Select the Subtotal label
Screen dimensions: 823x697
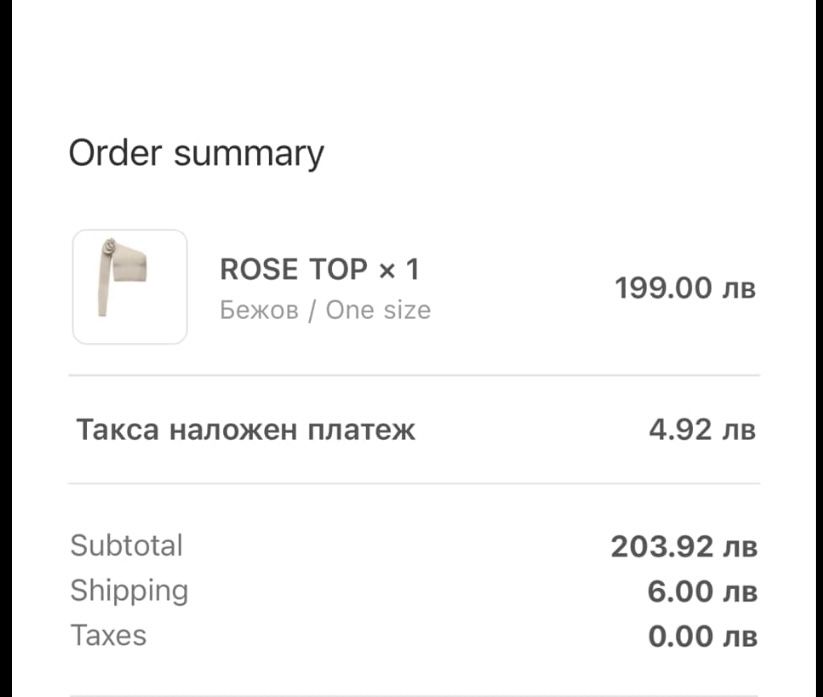tap(126, 545)
